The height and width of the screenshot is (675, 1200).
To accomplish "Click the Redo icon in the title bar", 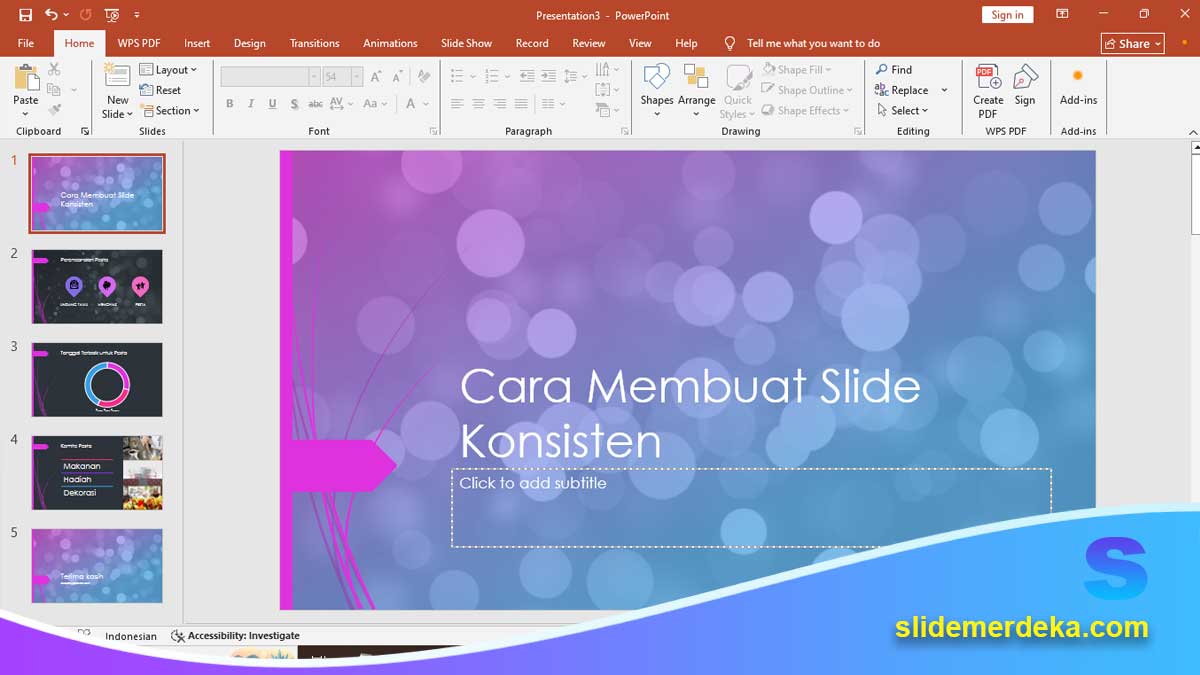I will point(85,15).
